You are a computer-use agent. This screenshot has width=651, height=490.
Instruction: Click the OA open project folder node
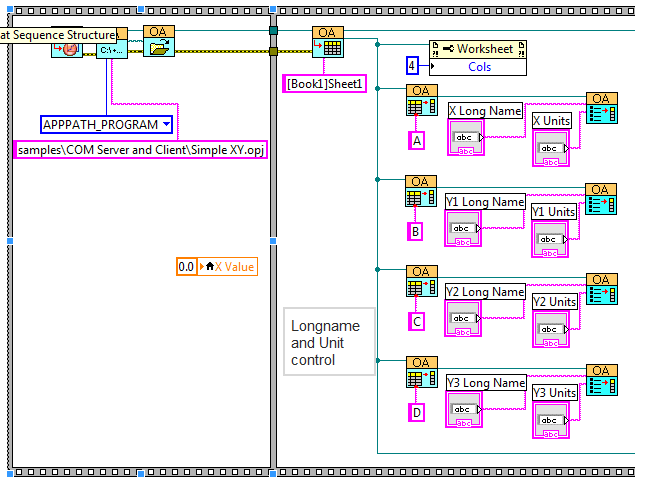[158, 42]
